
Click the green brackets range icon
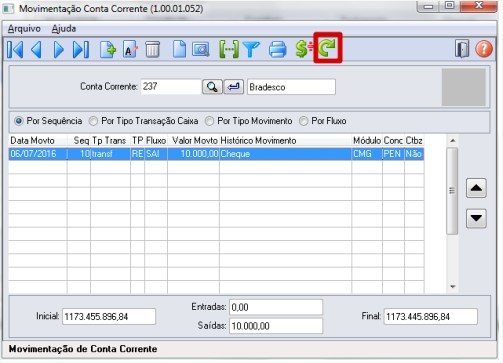tap(229, 50)
